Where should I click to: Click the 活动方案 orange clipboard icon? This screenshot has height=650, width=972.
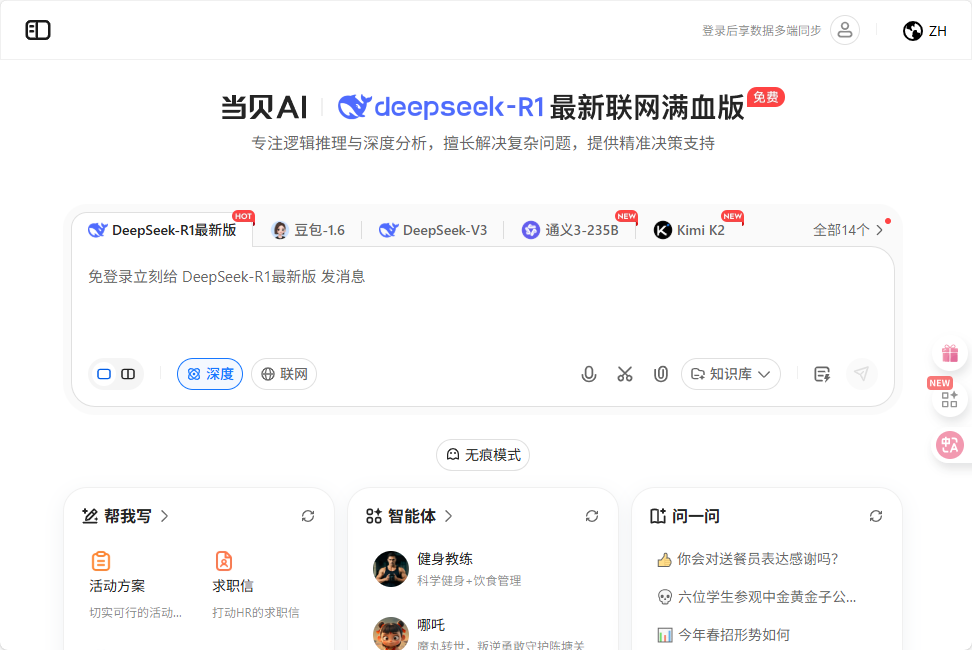coord(101,561)
